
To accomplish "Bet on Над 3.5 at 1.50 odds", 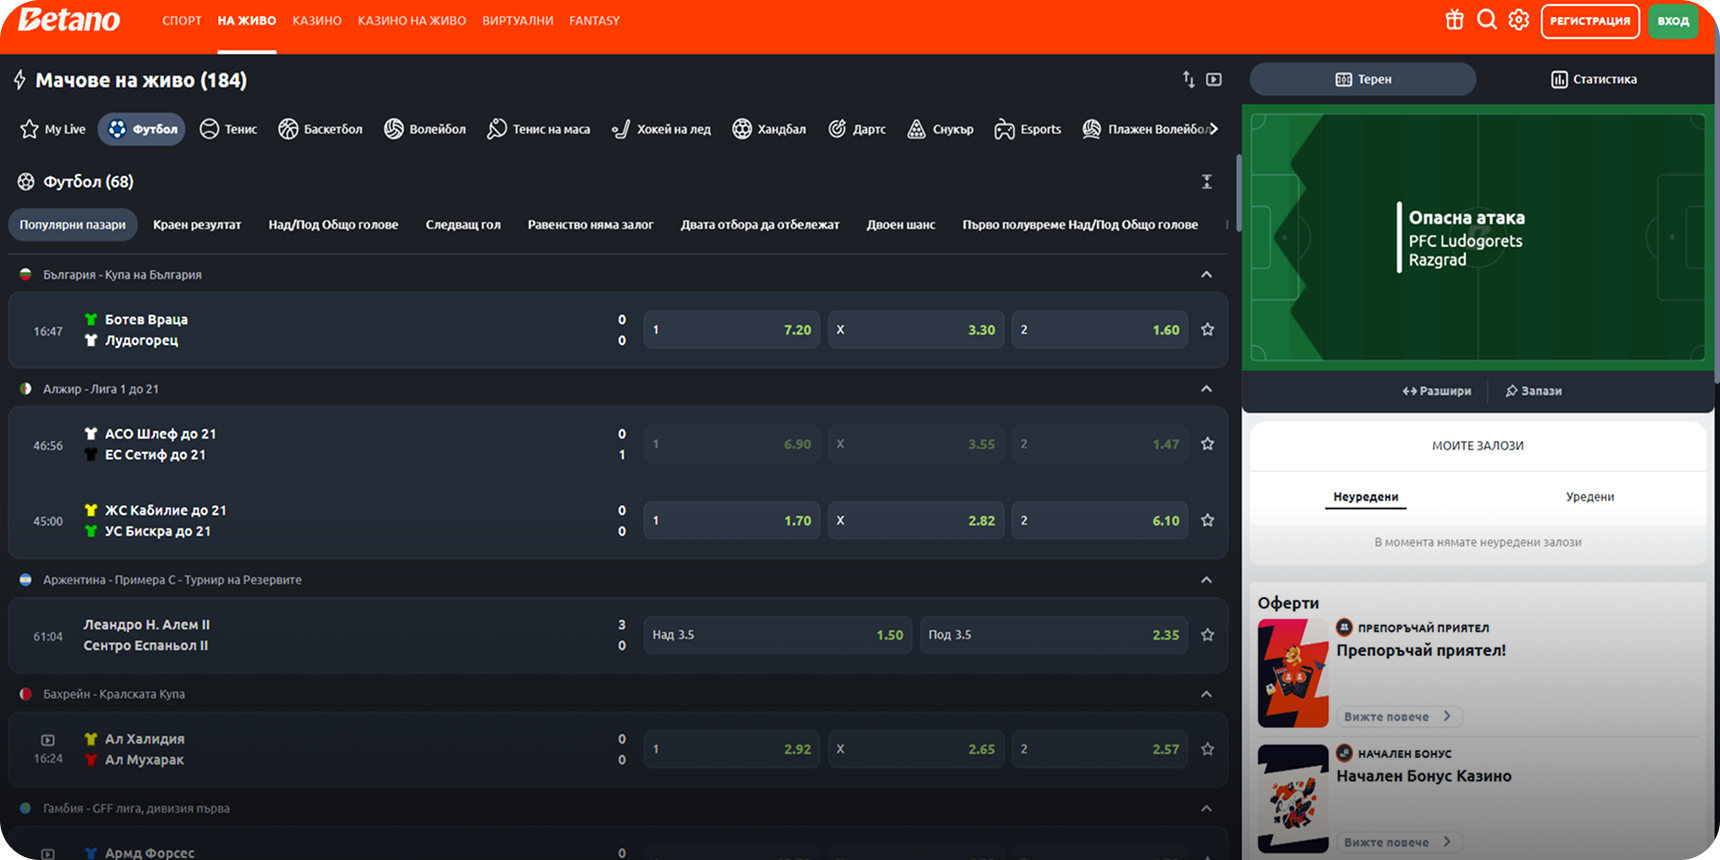I will pos(777,635).
